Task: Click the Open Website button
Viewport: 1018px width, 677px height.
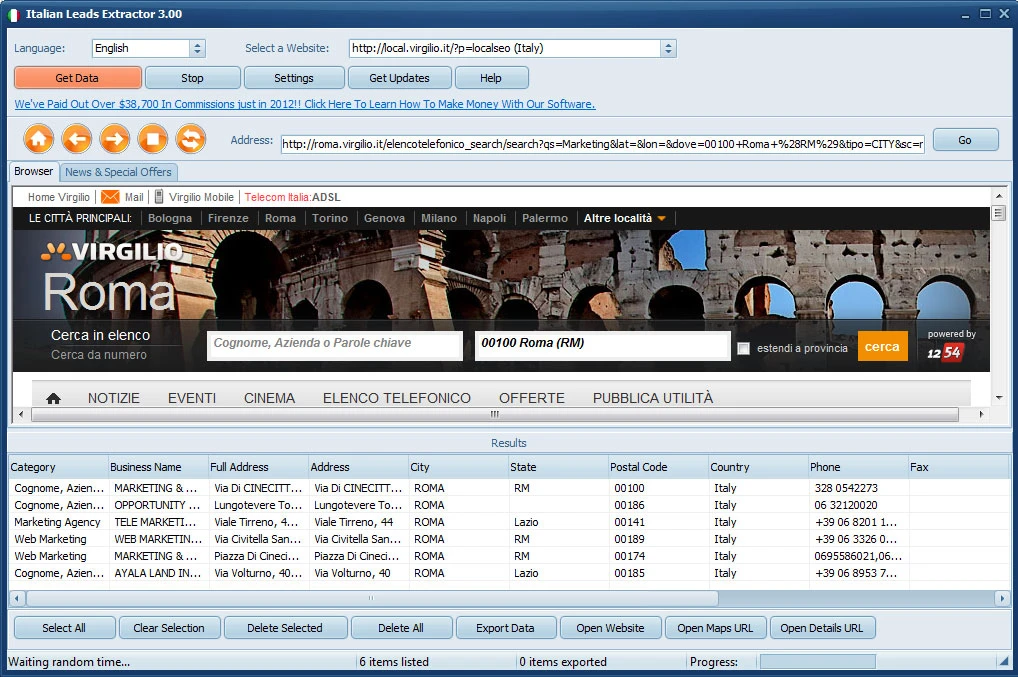Action: coord(610,628)
